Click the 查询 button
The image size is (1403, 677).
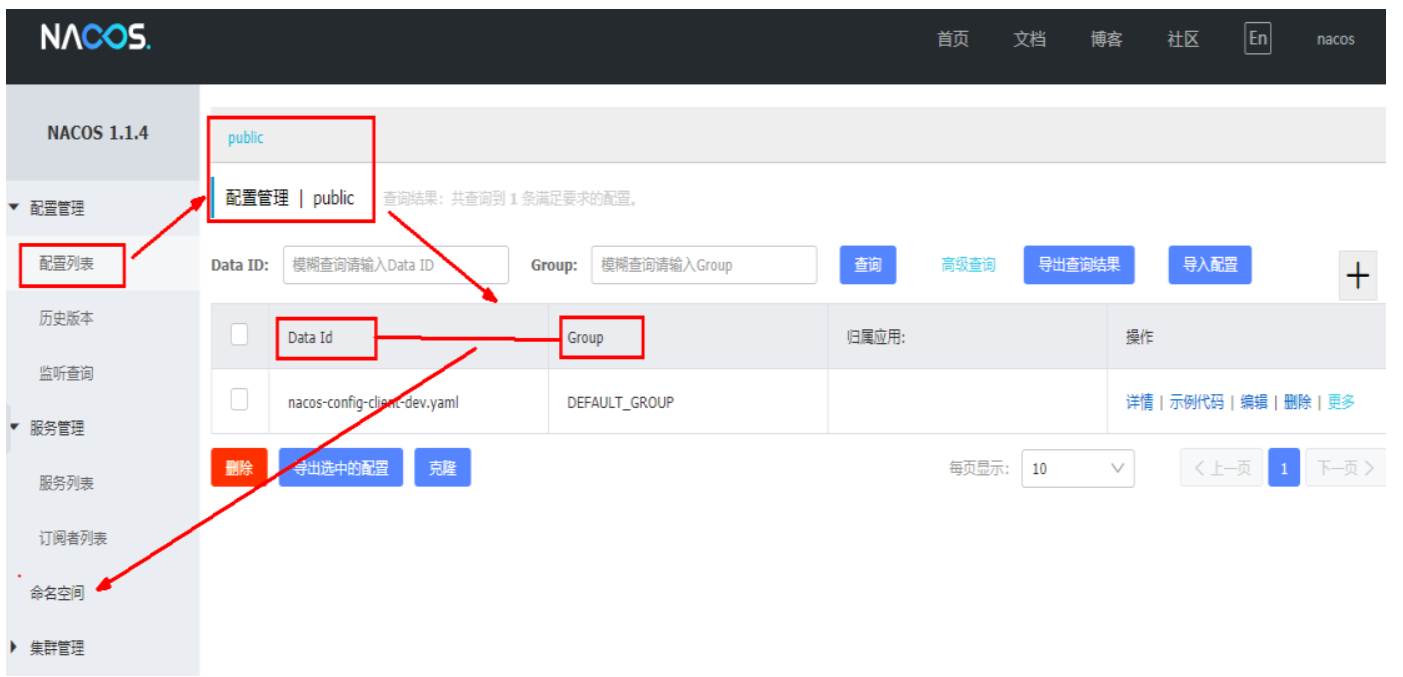pyautogui.click(x=868, y=265)
